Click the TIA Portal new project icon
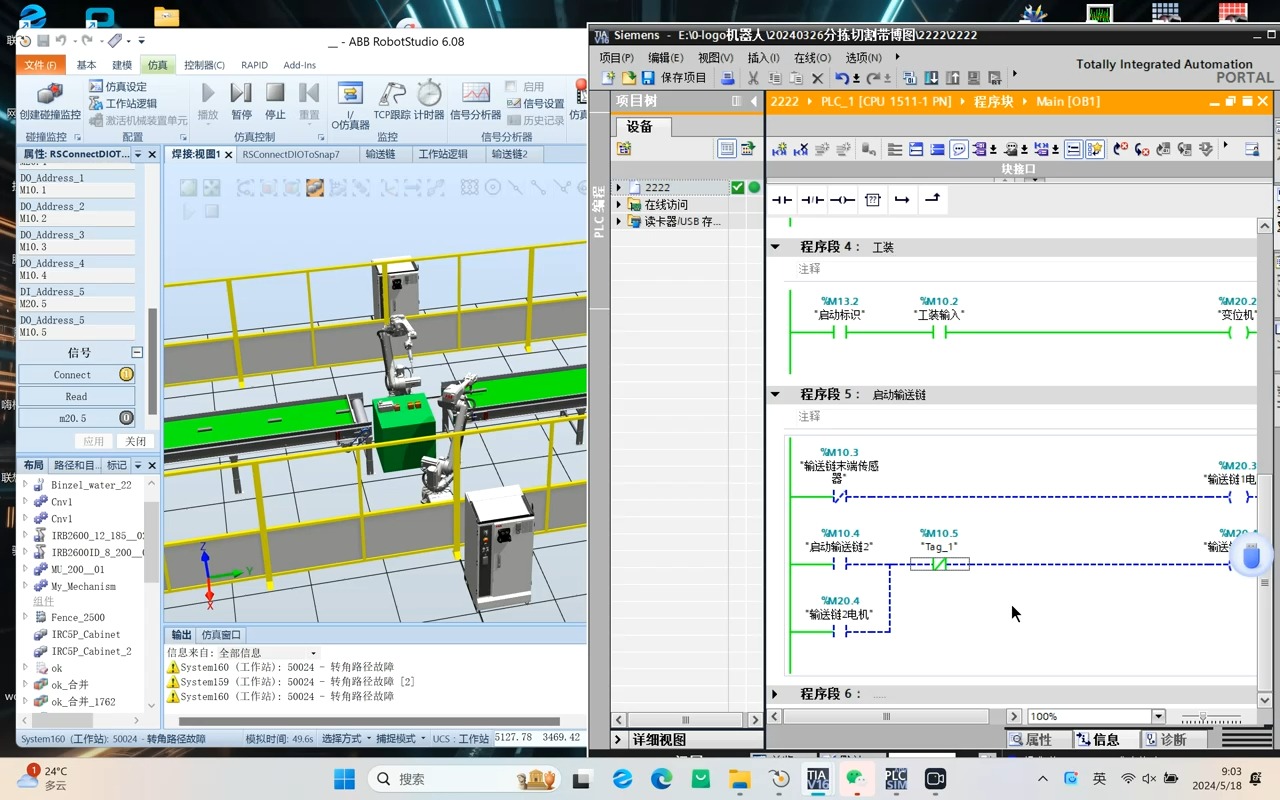1280x800 pixels. pyautogui.click(x=609, y=78)
